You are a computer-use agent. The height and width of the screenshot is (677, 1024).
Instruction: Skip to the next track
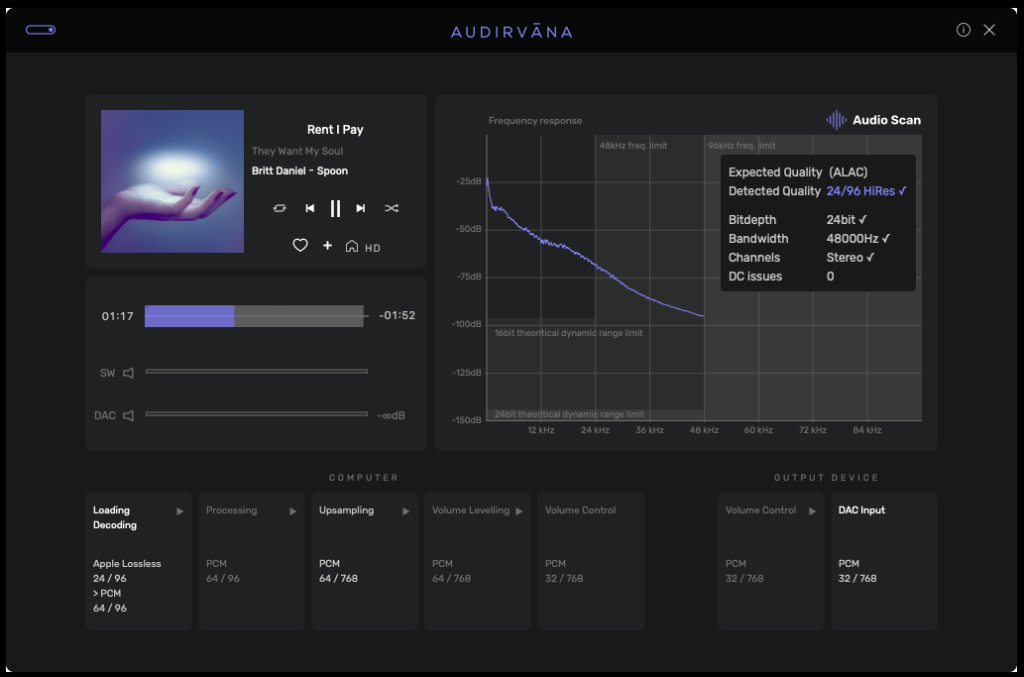pos(361,208)
